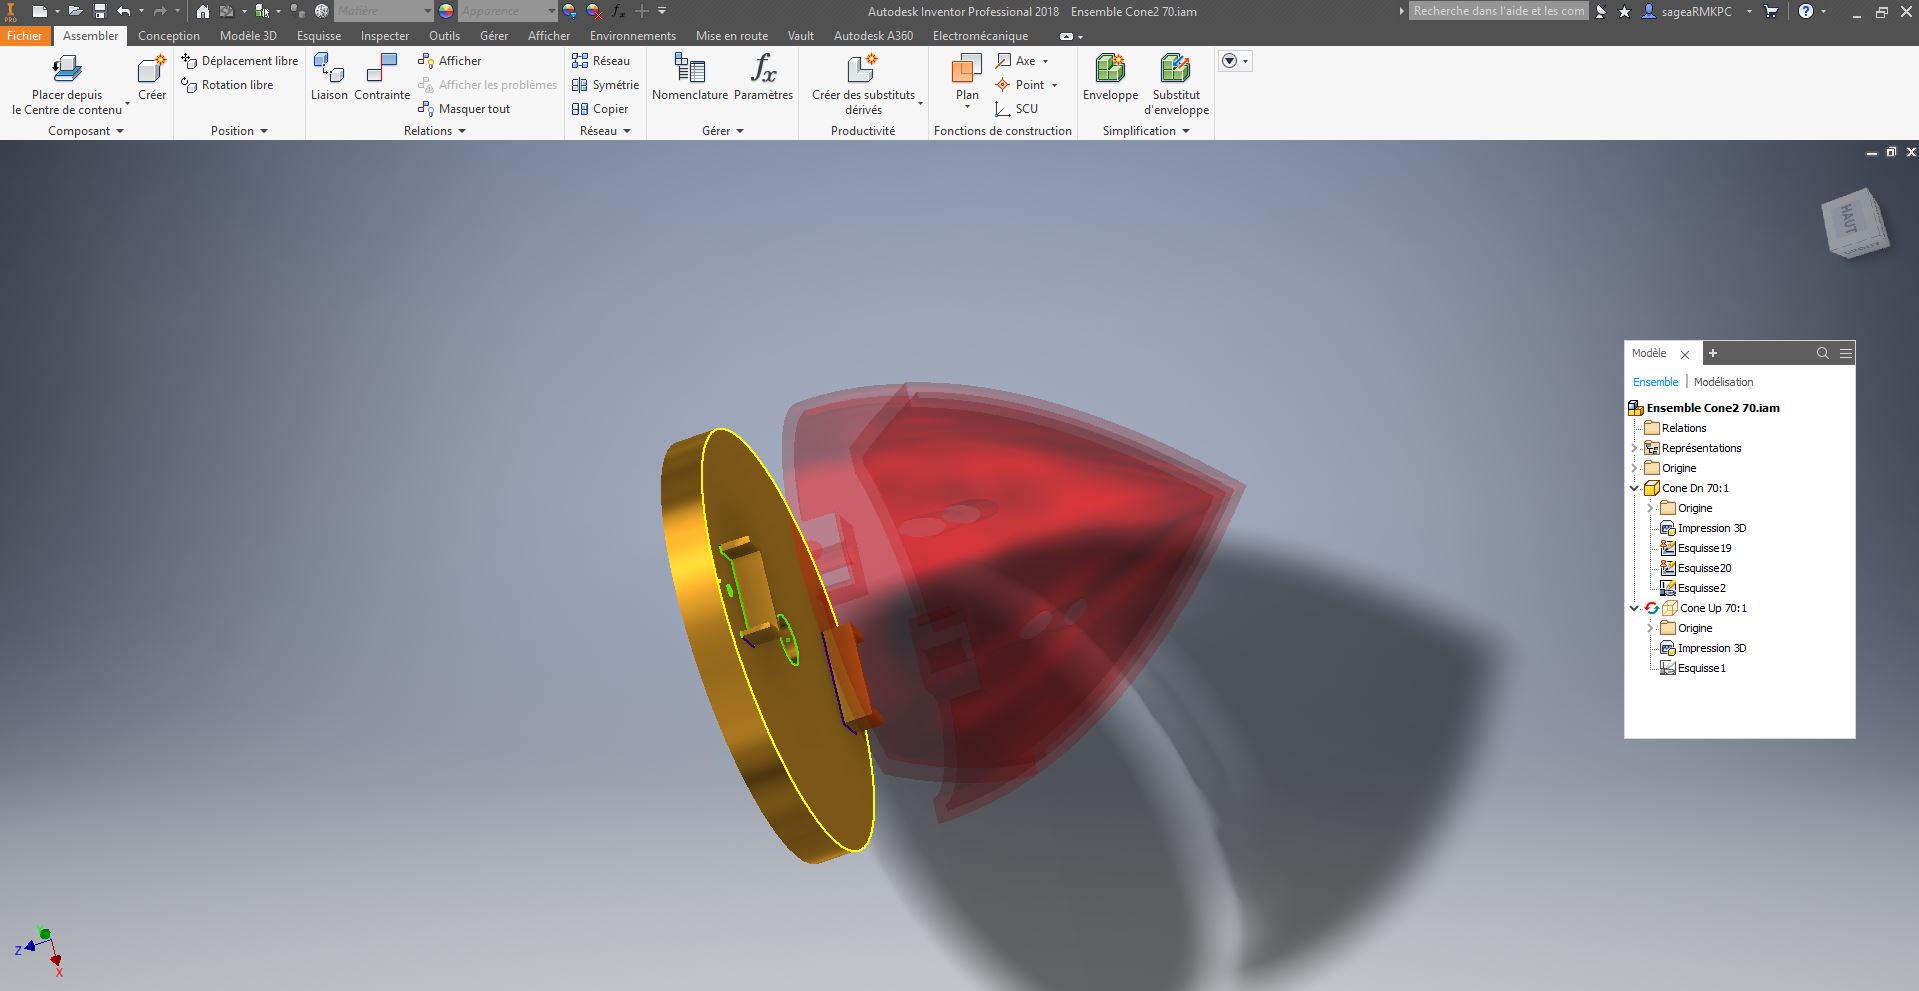Click the favorites star icon
The height and width of the screenshot is (991, 1919).
(x=1624, y=11)
